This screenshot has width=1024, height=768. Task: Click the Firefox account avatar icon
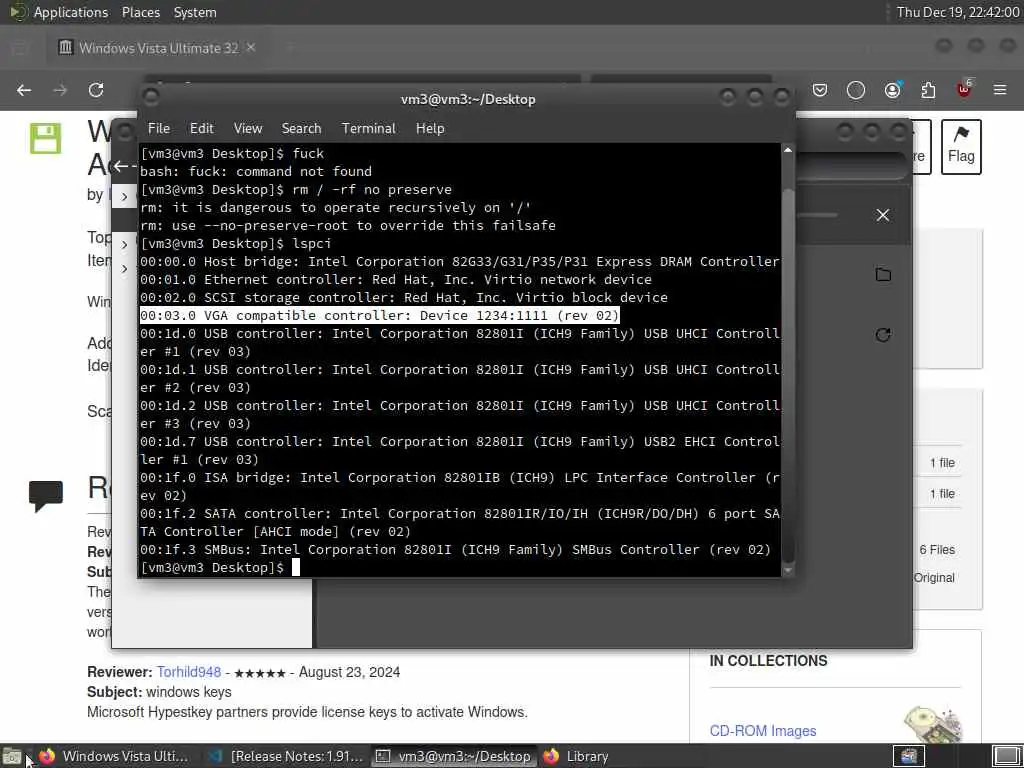pos(893,90)
